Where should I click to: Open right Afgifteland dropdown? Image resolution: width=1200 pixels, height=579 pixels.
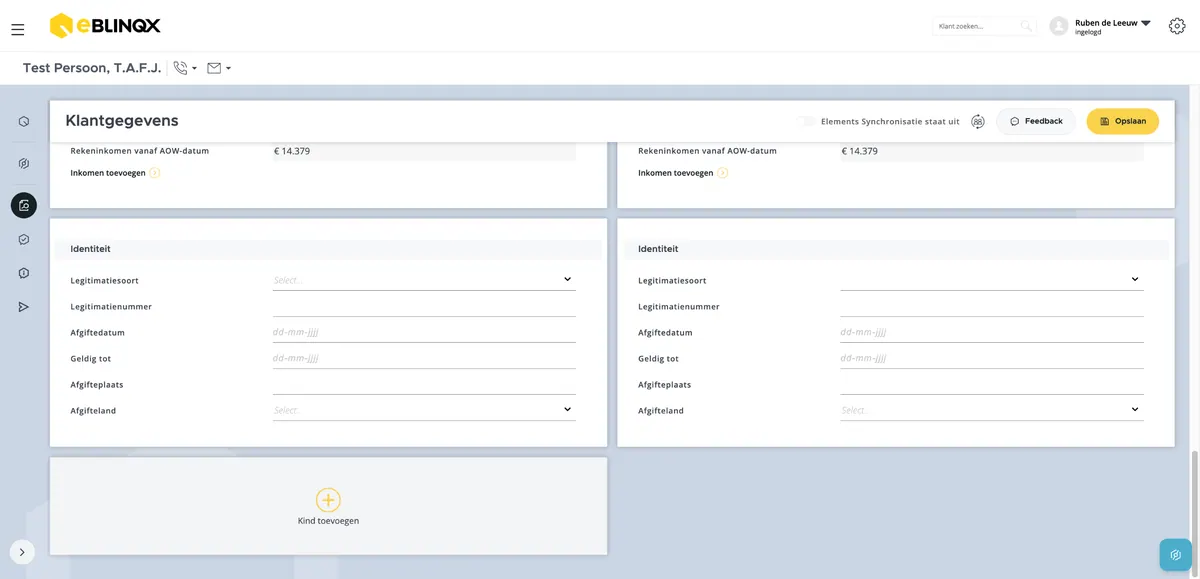click(x=992, y=410)
